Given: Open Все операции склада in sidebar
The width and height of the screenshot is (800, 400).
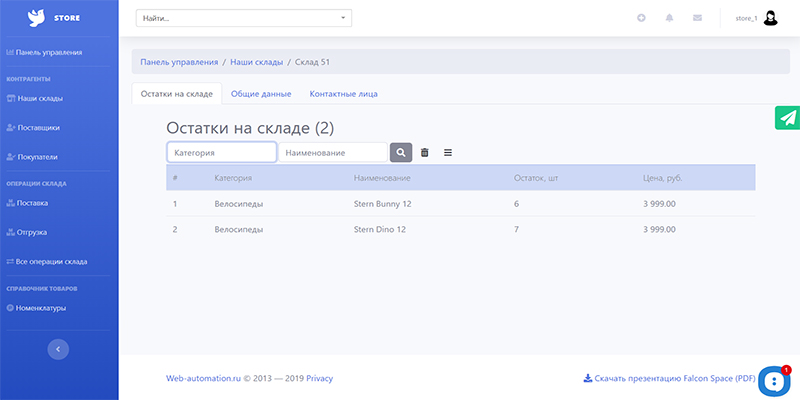Looking at the screenshot, I should pyautogui.click(x=47, y=262).
